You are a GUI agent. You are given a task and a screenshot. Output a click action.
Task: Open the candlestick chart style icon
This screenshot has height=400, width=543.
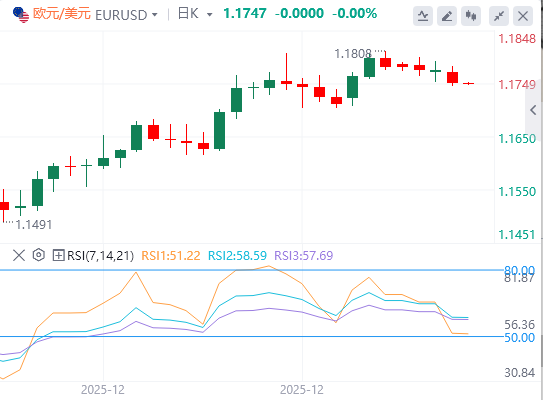471,16
